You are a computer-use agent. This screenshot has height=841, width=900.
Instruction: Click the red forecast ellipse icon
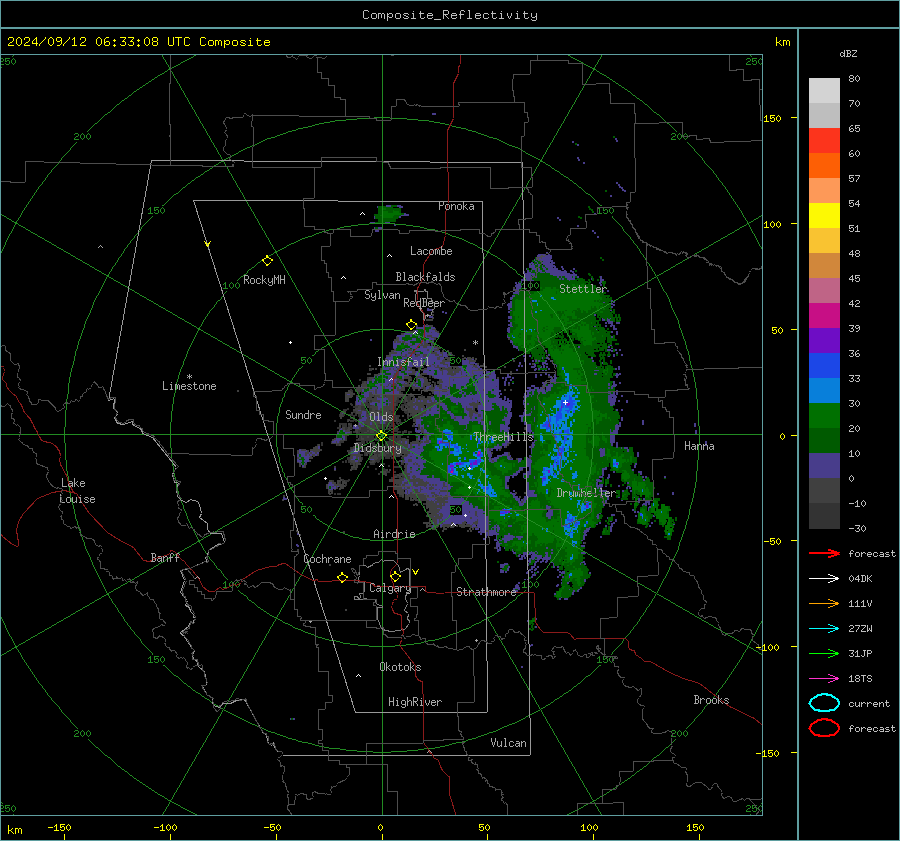[x=824, y=728]
